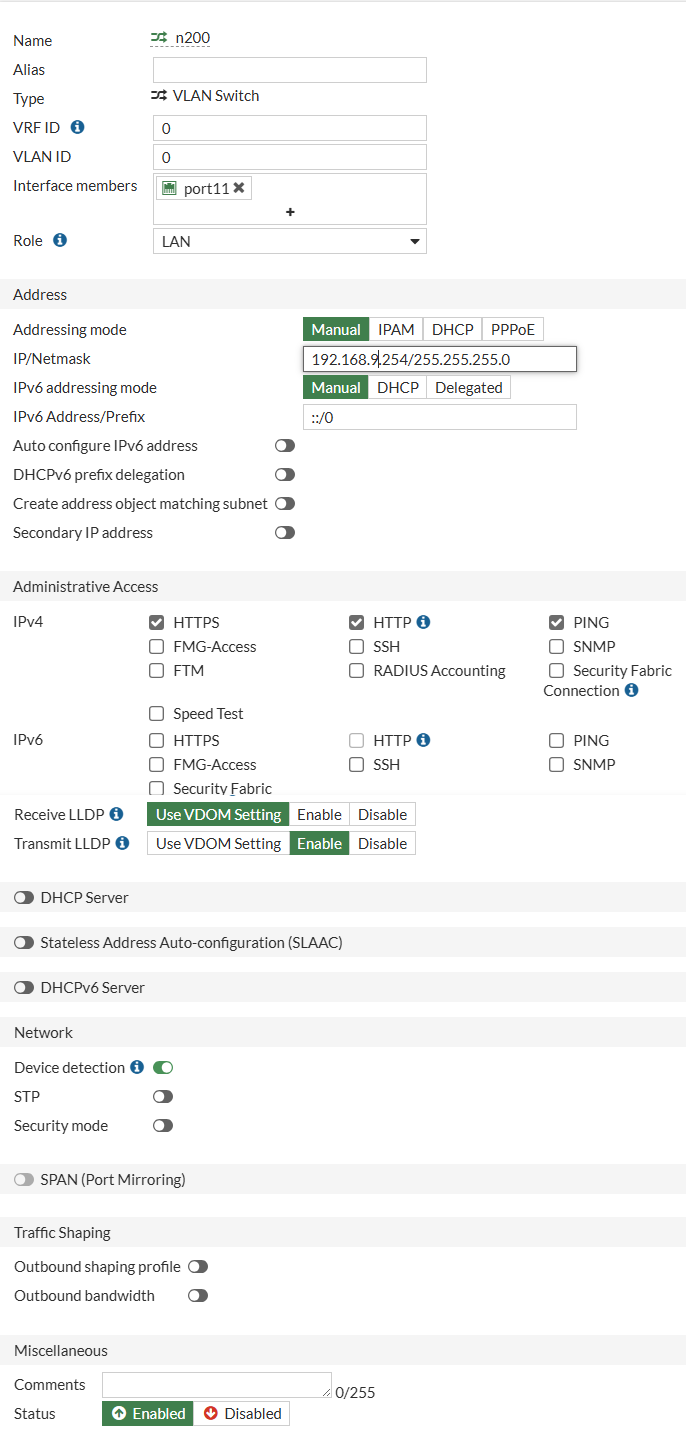Enable SSH for IPv4 administrative access

pos(357,647)
